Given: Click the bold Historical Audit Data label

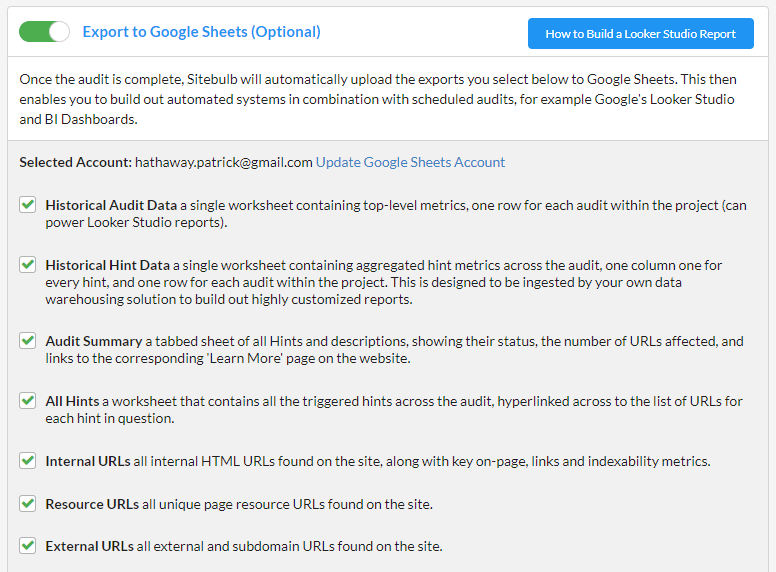Looking at the screenshot, I should [x=111, y=205].
